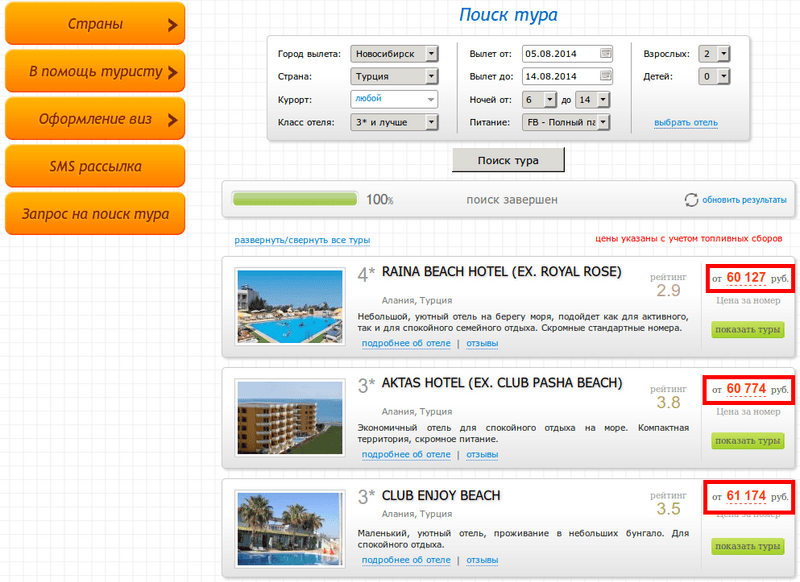Click the 'Курорт' resort input field
Image resolution: width=800 pixels, height=582 pixels.
394,100
